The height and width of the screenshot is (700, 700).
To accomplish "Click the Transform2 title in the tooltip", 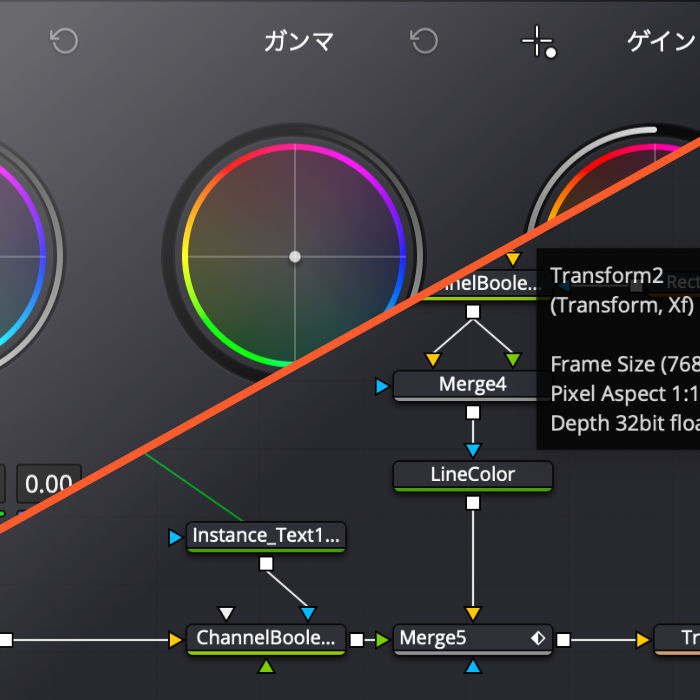I will point(607,276).
